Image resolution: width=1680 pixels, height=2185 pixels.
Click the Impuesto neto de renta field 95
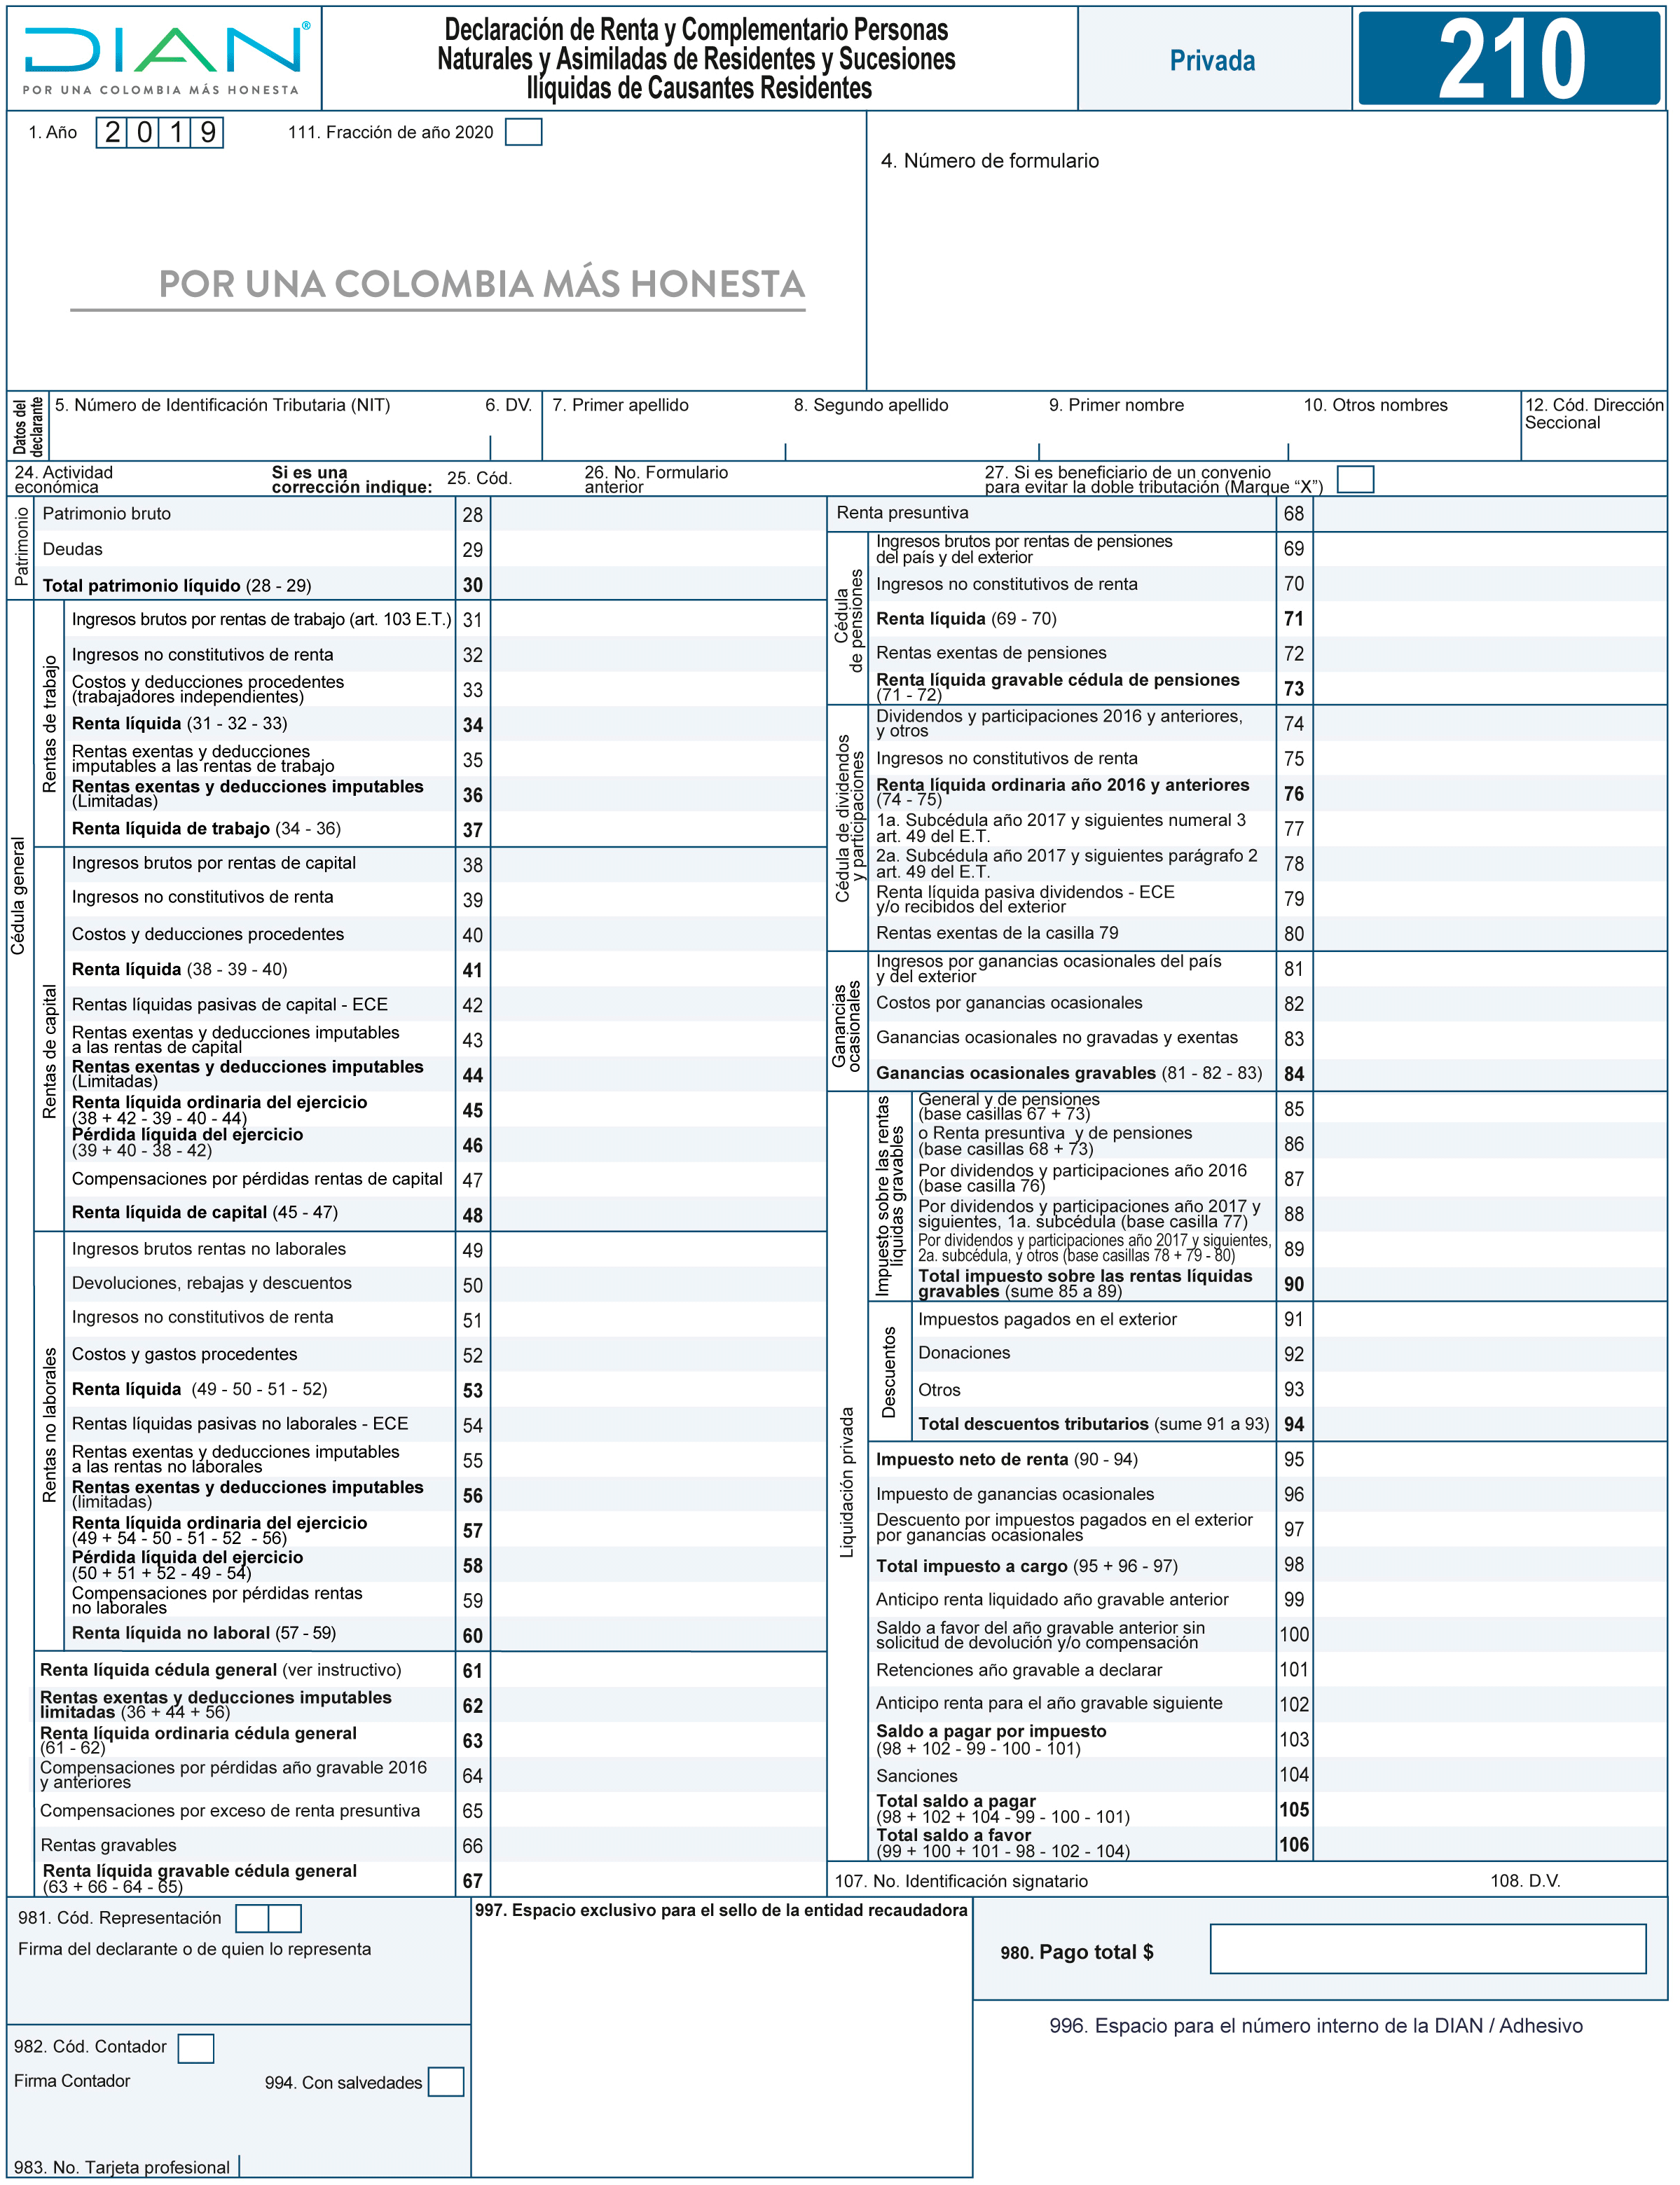1489,1459
